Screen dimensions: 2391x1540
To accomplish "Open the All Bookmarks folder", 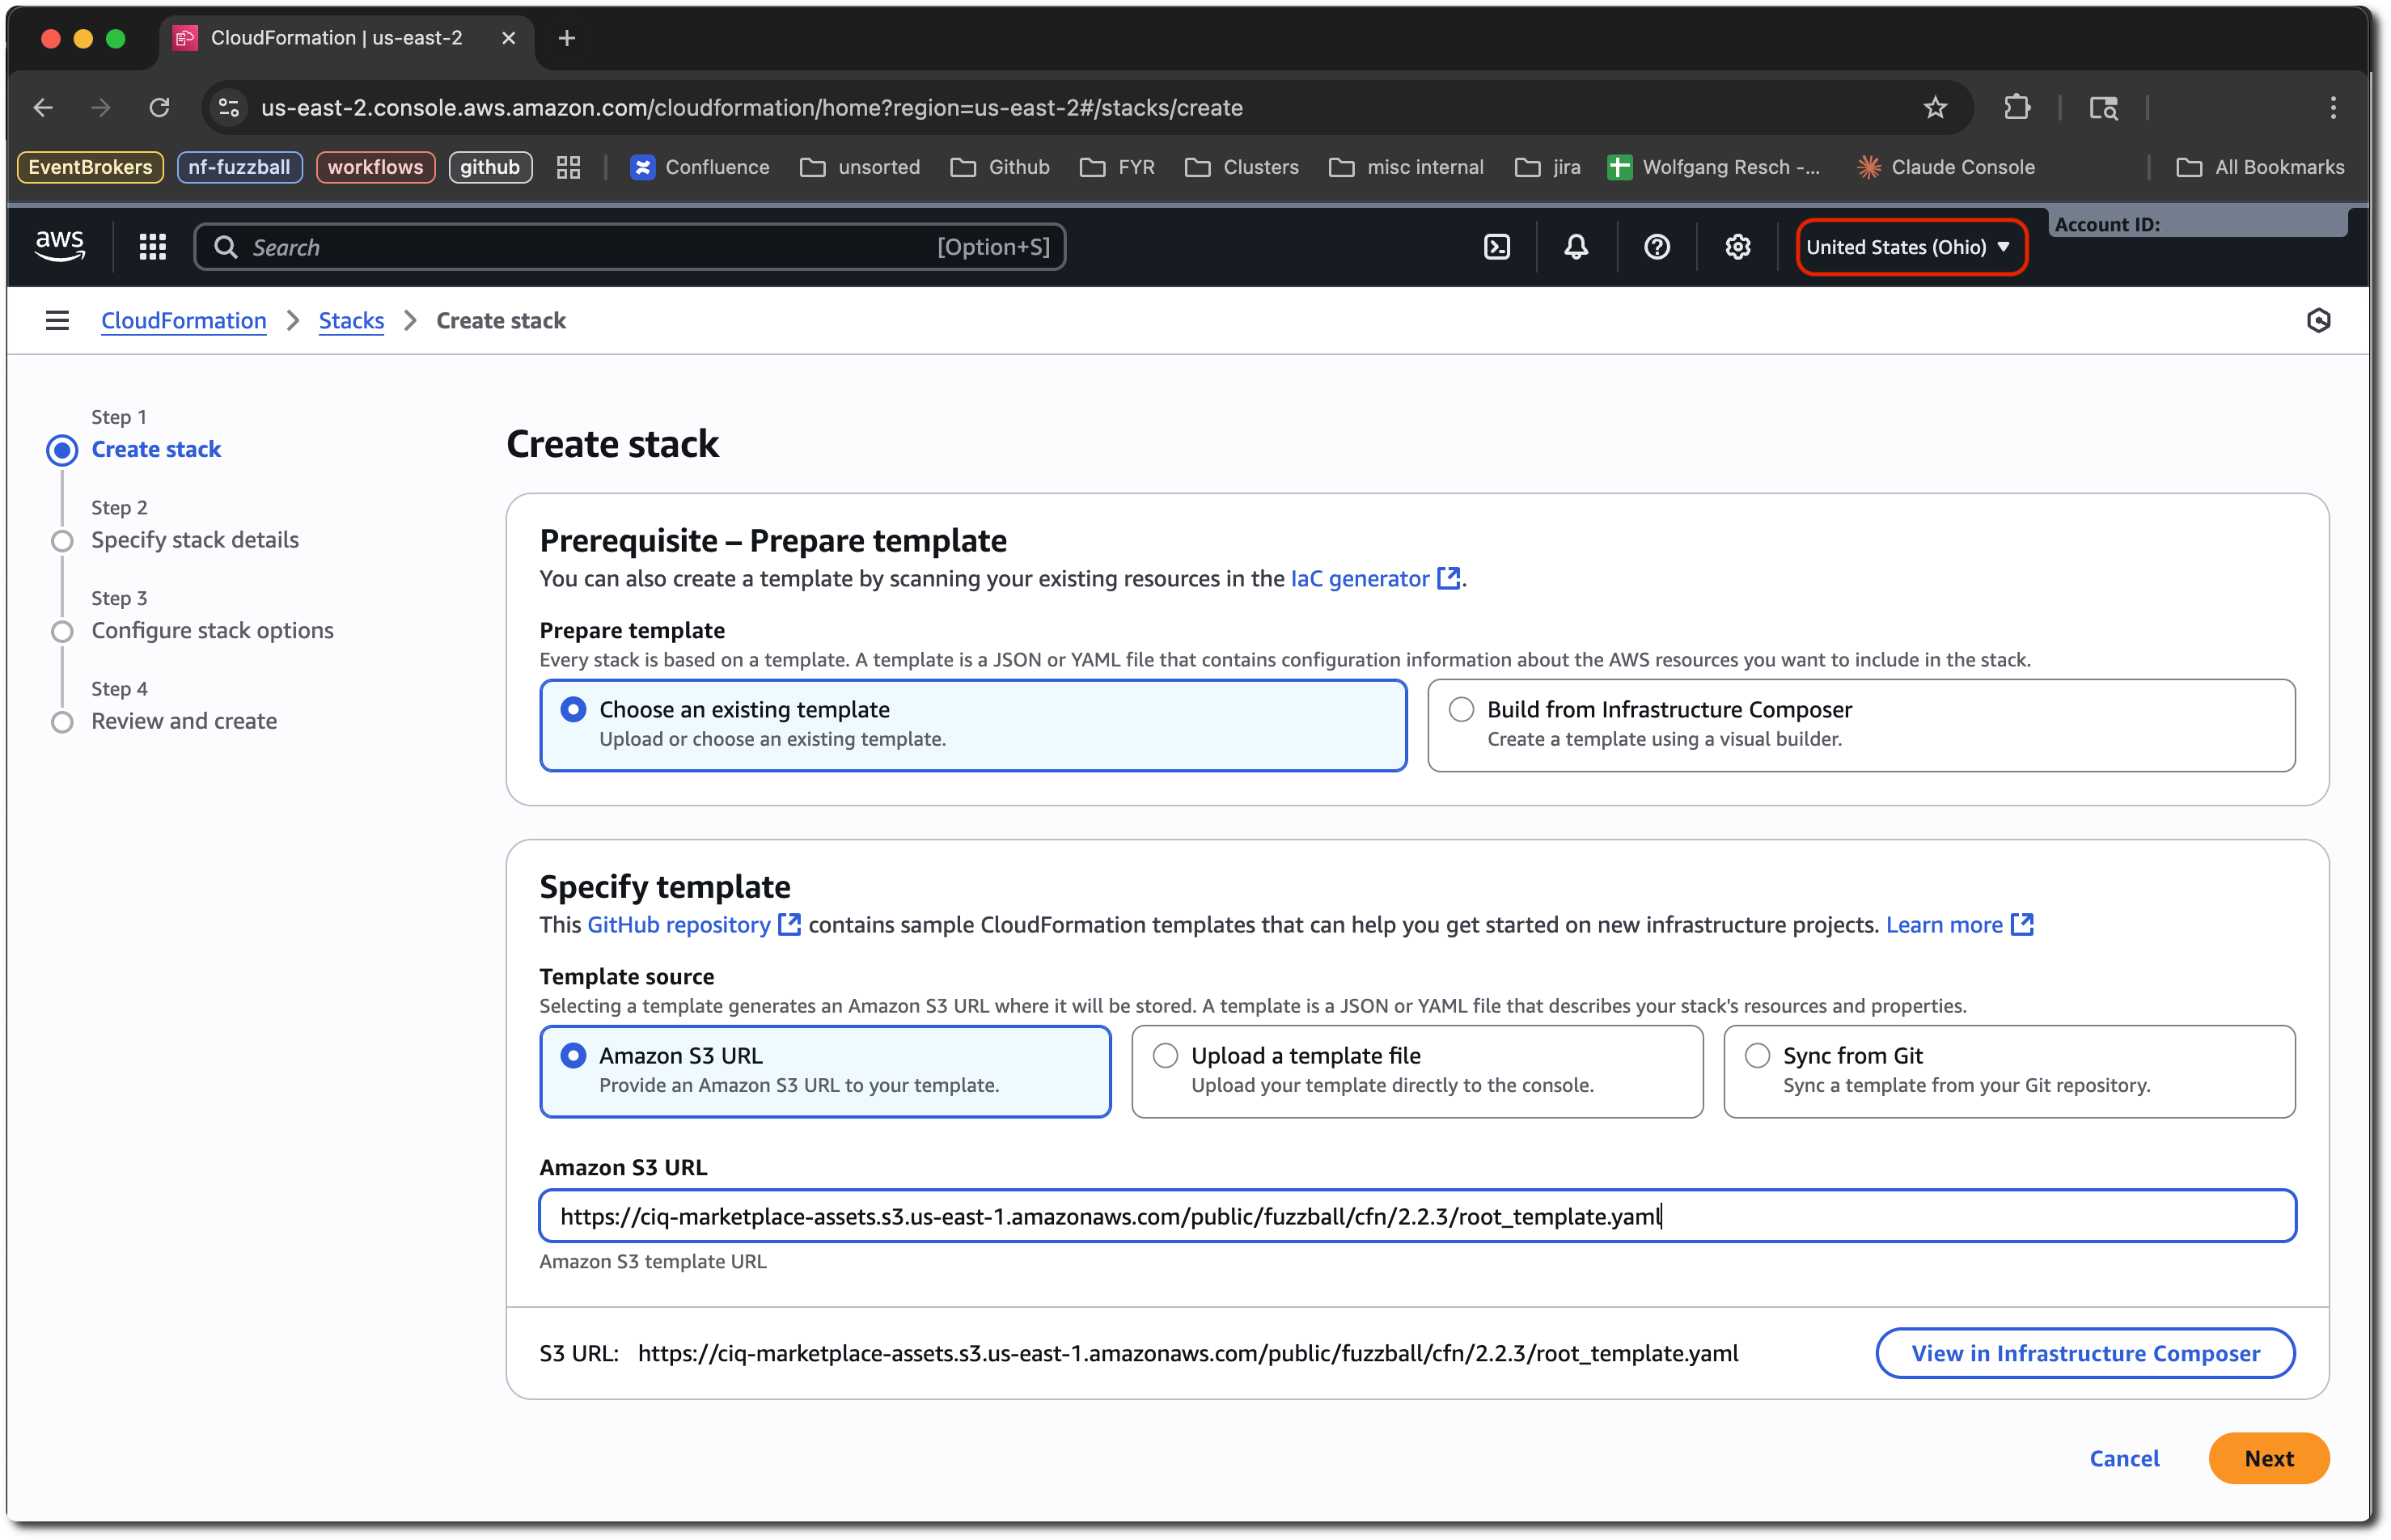I will [2261, 167].
